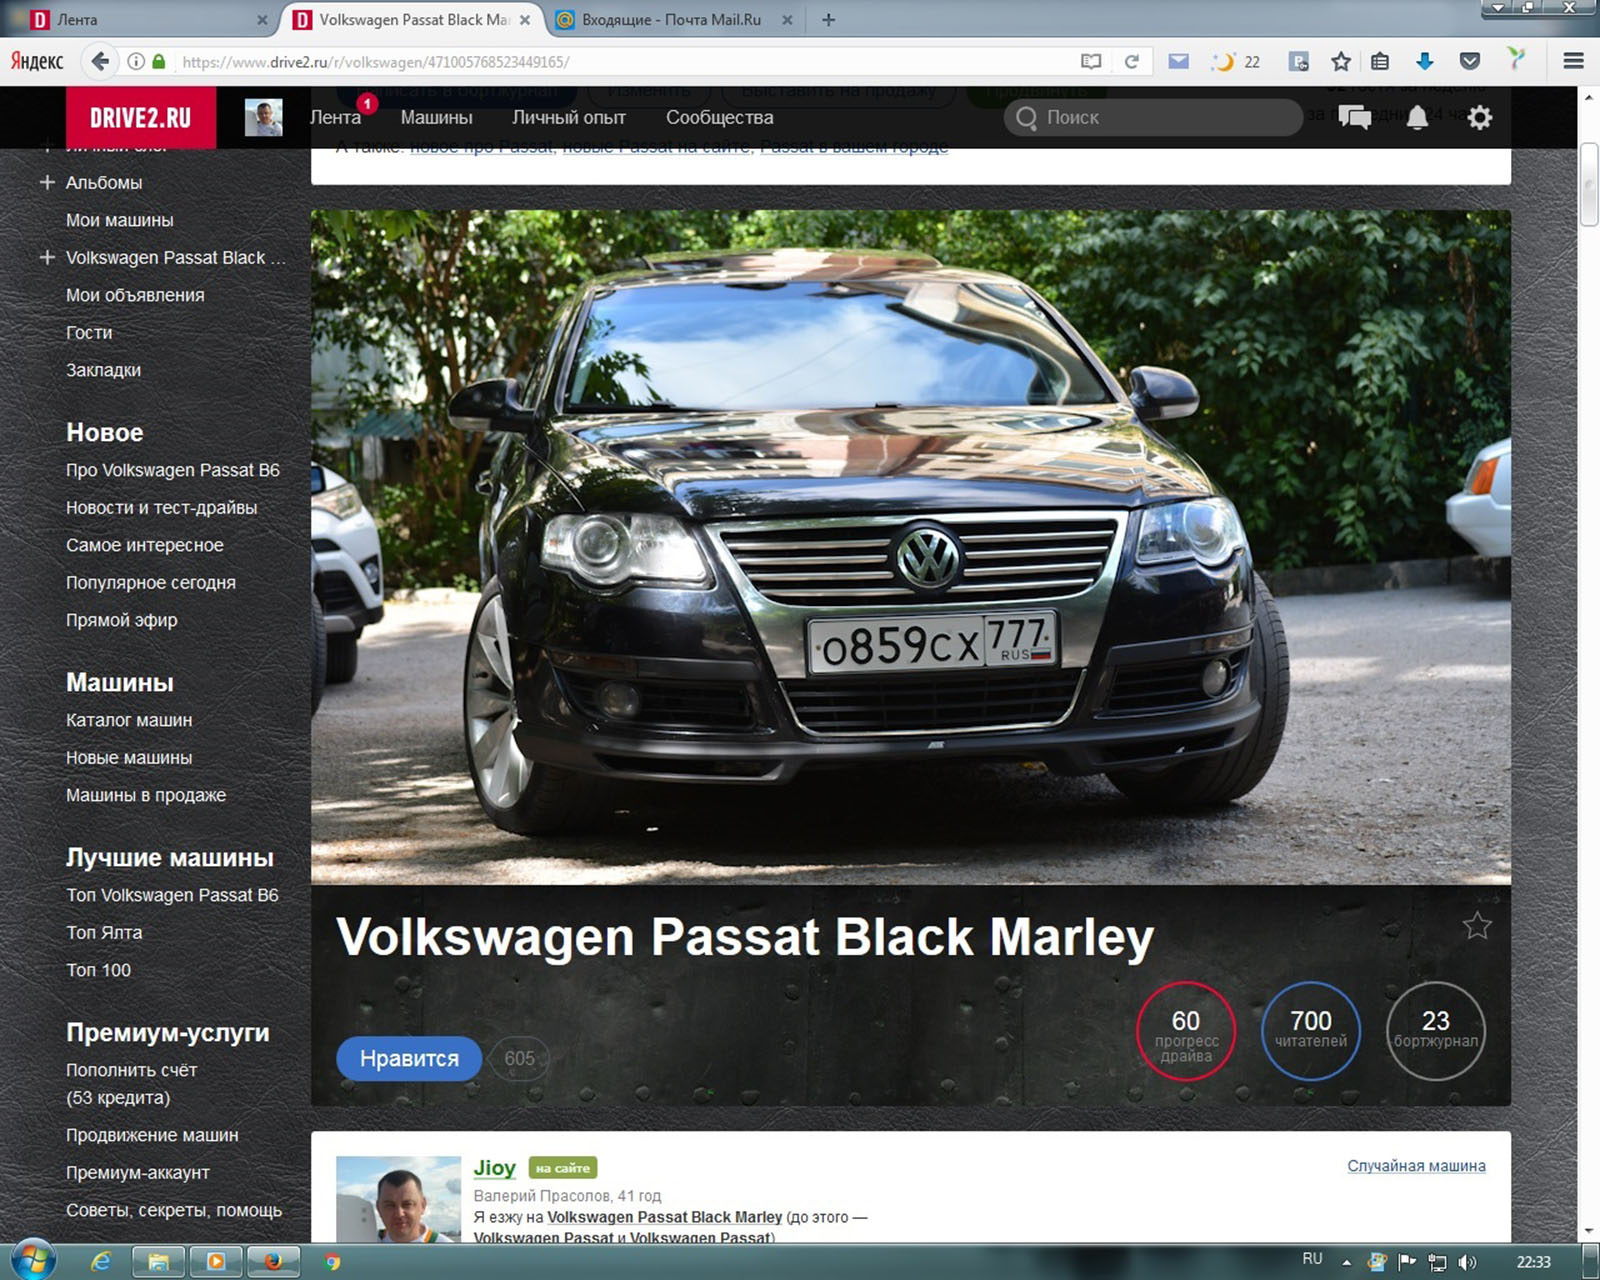Open Windows Explorer folder in taskbar
The image size is (1600, 1280).
click(159, 1262)
